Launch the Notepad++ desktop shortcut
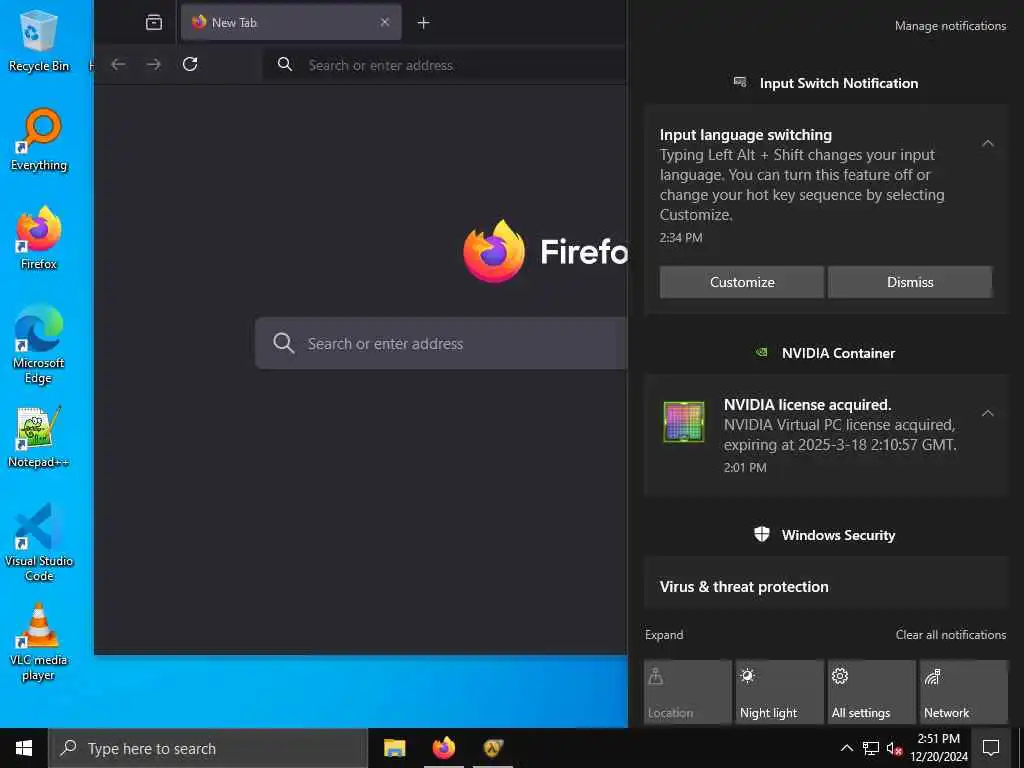1024x768 pixels. pyautogui.click(x=39, y=437)
